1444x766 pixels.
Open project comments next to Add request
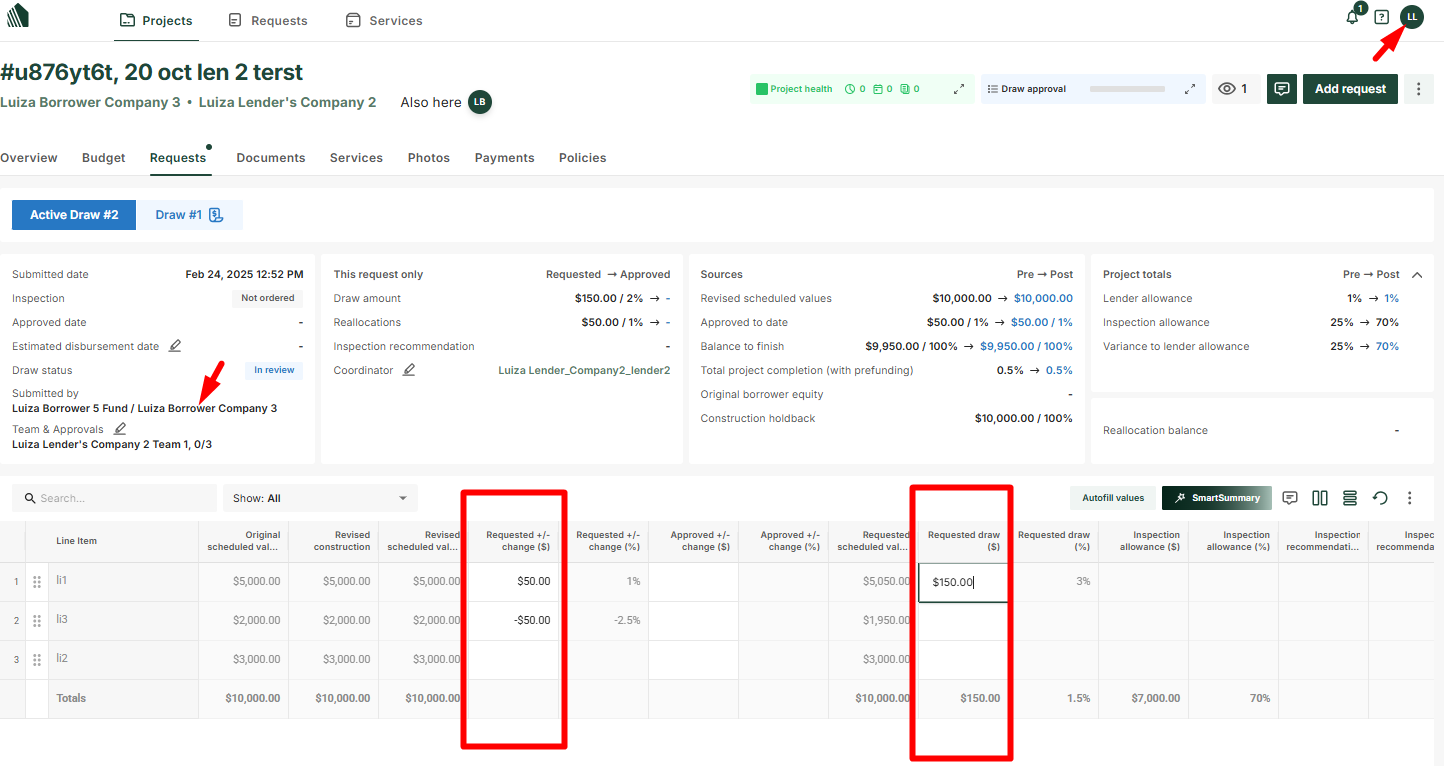[x=1281, y=89]
